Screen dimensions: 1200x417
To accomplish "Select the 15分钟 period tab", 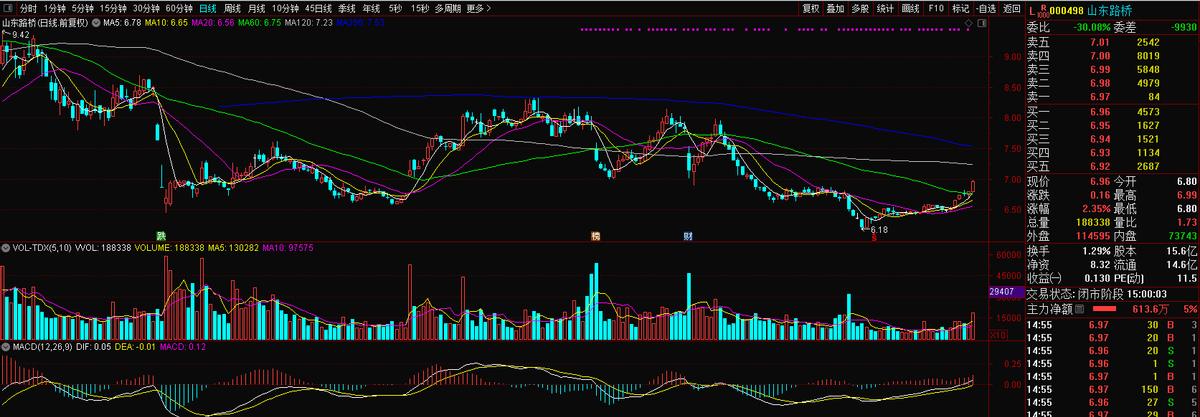I will click(113, 8).
